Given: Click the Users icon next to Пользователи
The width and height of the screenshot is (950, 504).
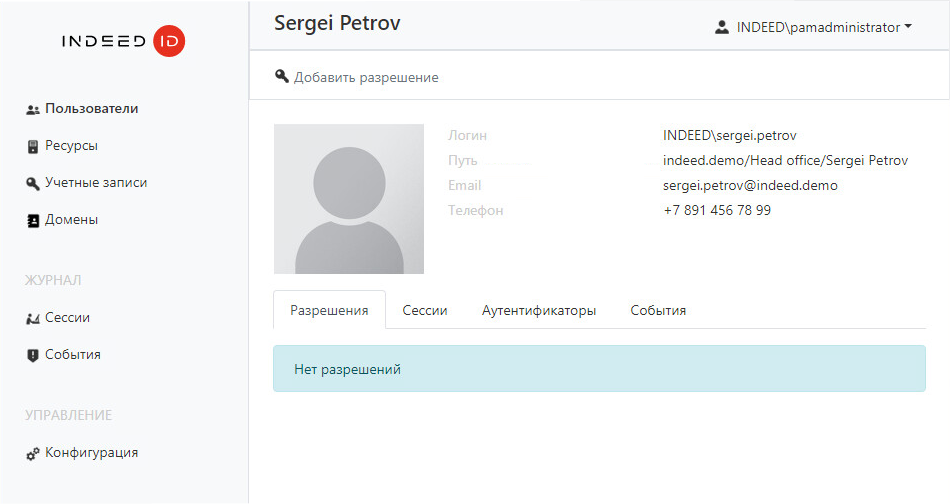Looking at the screenshot, I should coord(32,110).
